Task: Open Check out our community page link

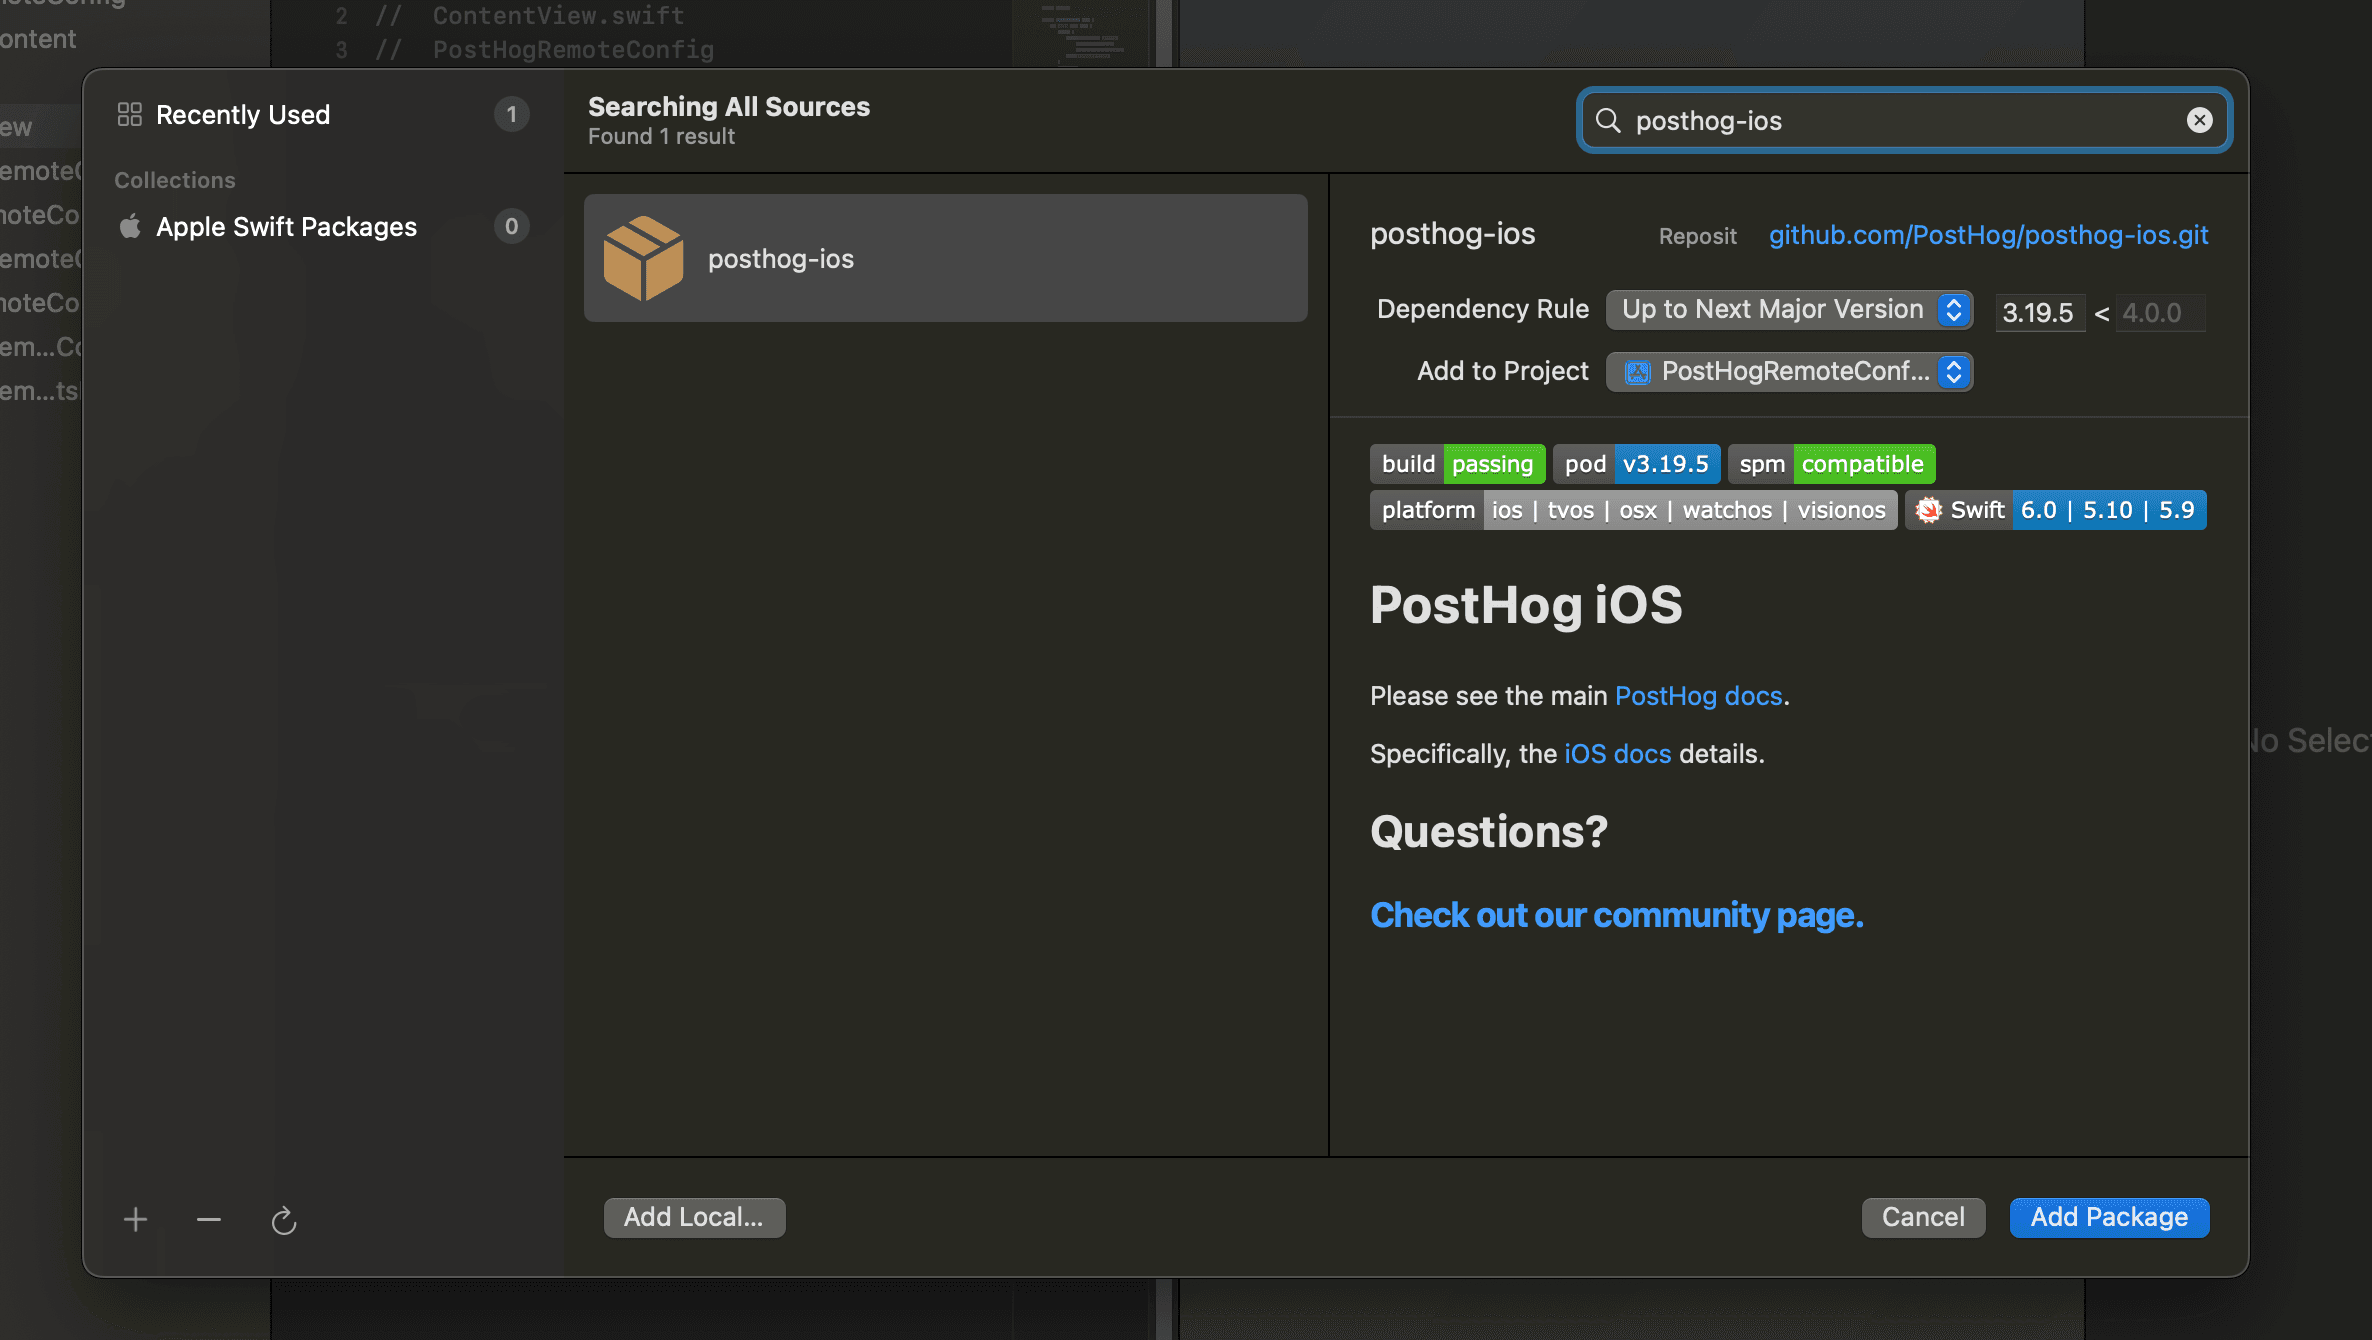Action: [1616, 915]
